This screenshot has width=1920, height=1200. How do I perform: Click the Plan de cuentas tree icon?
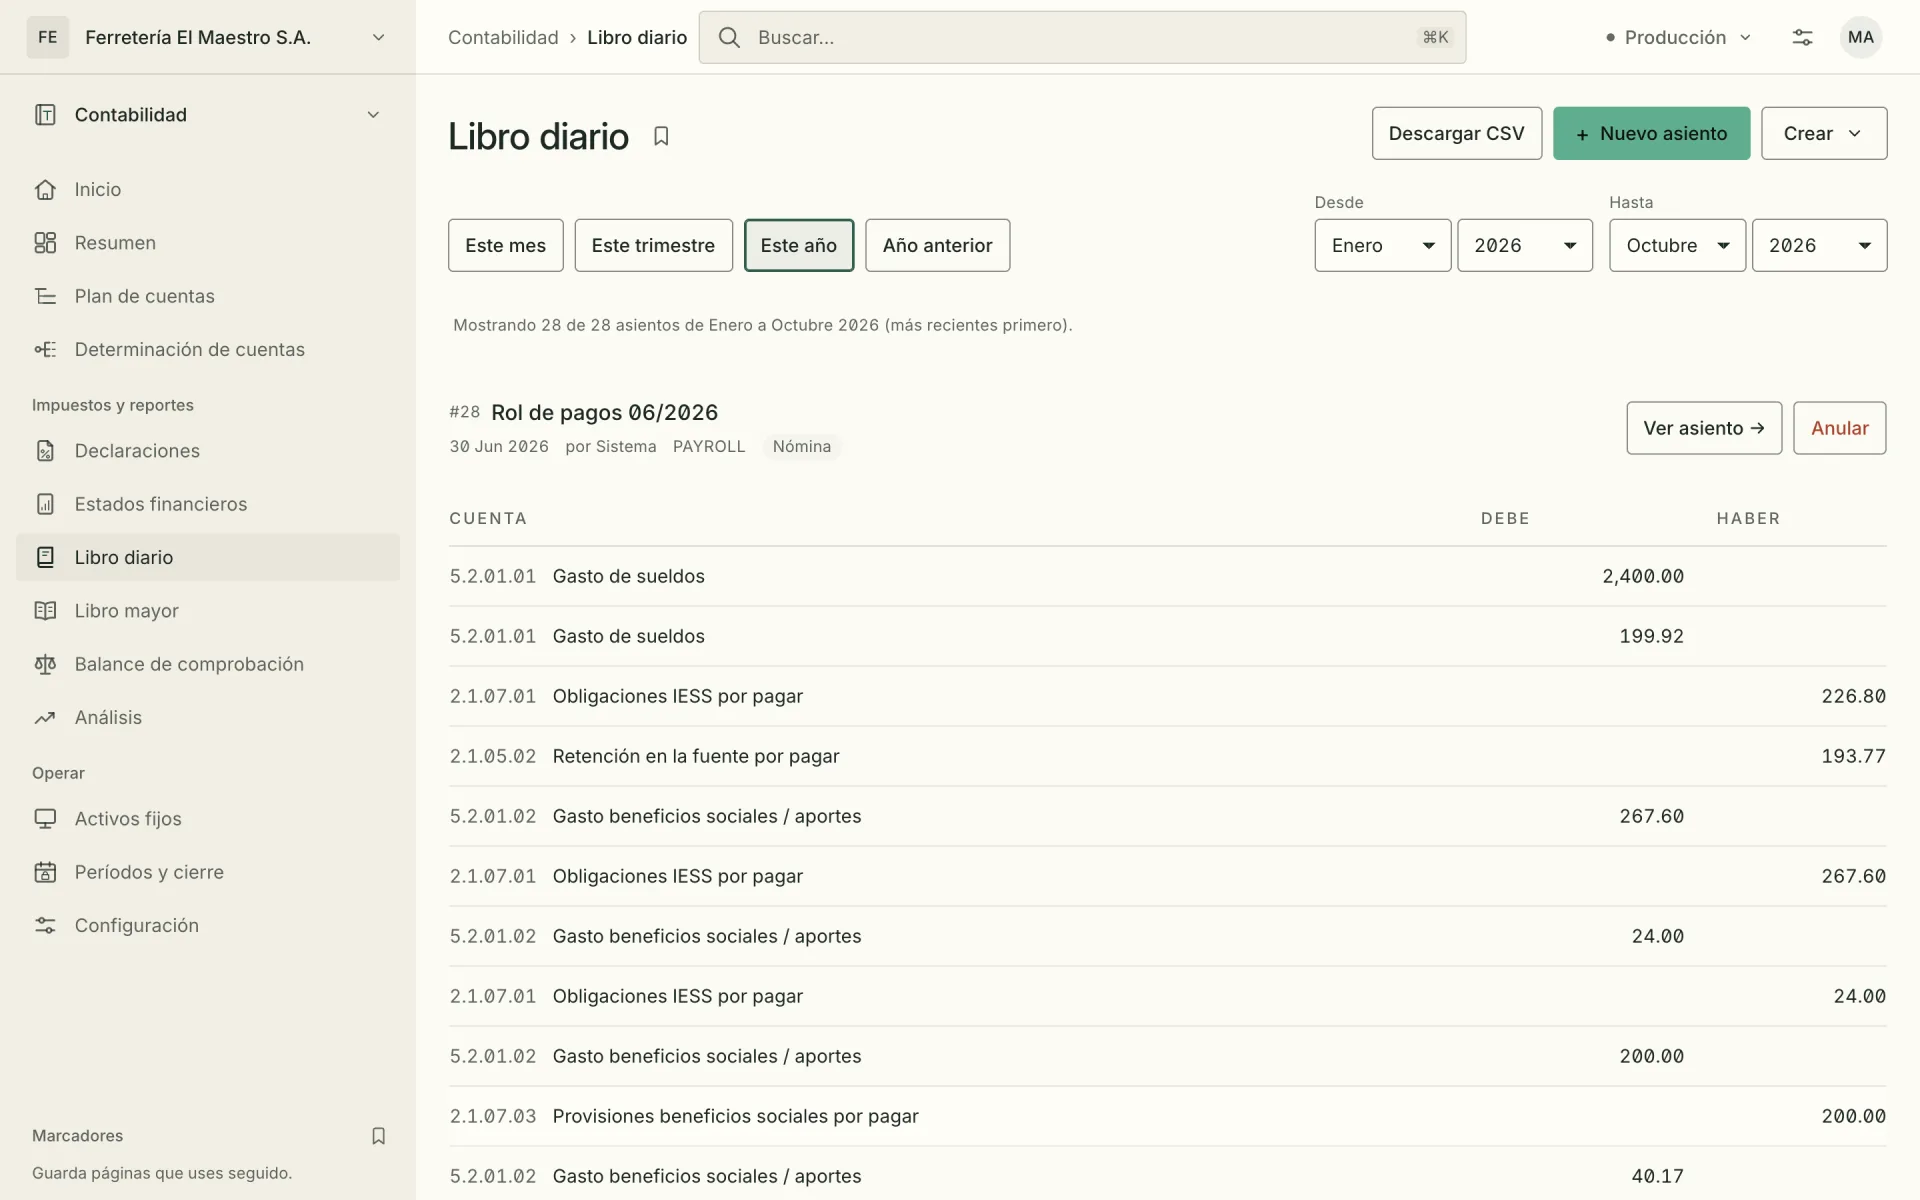(45, 296)
